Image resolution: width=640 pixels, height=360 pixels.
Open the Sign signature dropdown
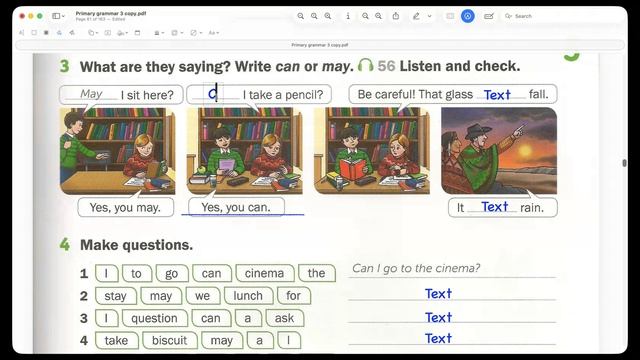122,33
